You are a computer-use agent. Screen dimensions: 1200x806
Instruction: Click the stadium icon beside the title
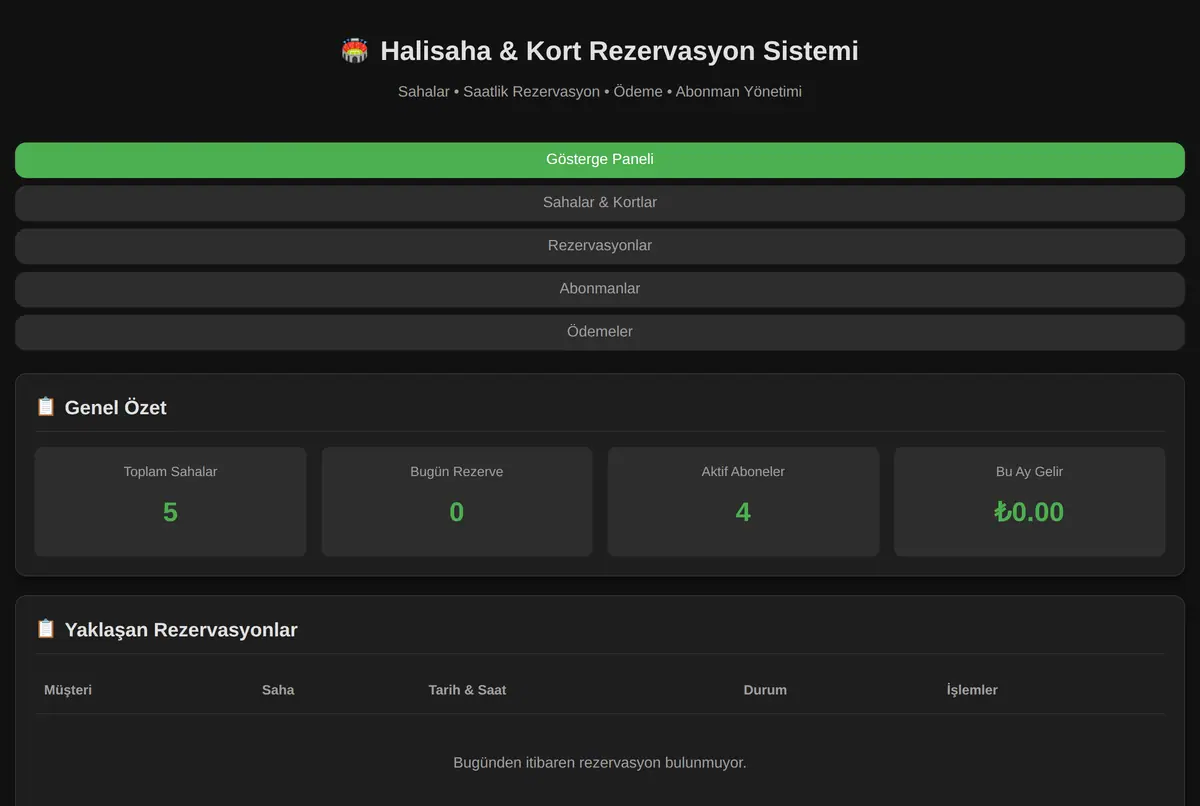355,51
